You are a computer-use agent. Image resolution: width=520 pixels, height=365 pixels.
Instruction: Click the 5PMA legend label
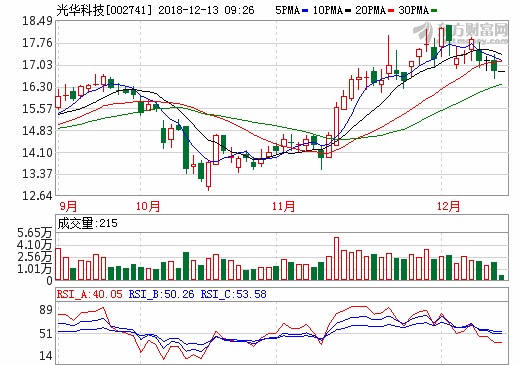(287, 10)
